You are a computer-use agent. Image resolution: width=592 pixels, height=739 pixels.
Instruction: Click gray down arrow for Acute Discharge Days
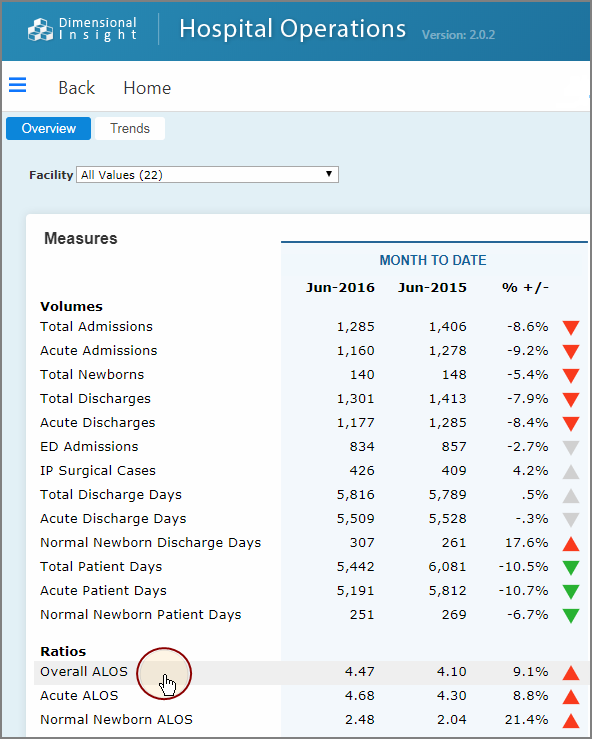(571, 519)
